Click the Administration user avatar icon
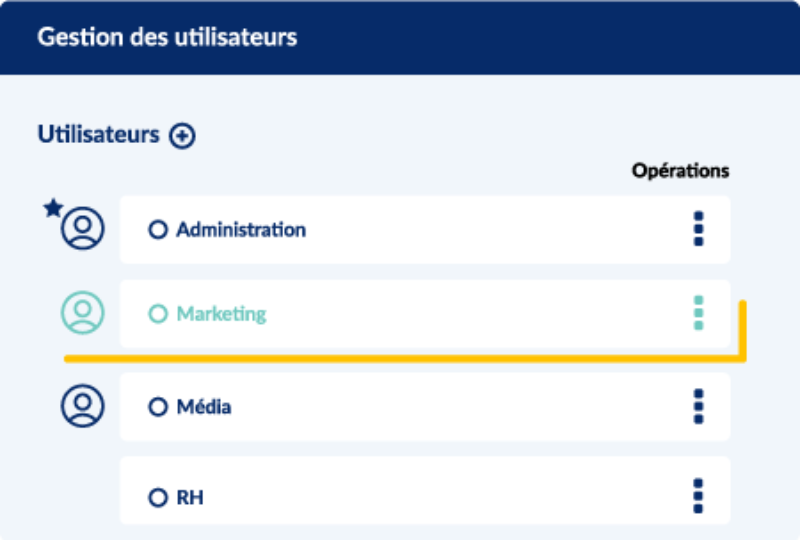800x540 pixels. tap(83, 229)
